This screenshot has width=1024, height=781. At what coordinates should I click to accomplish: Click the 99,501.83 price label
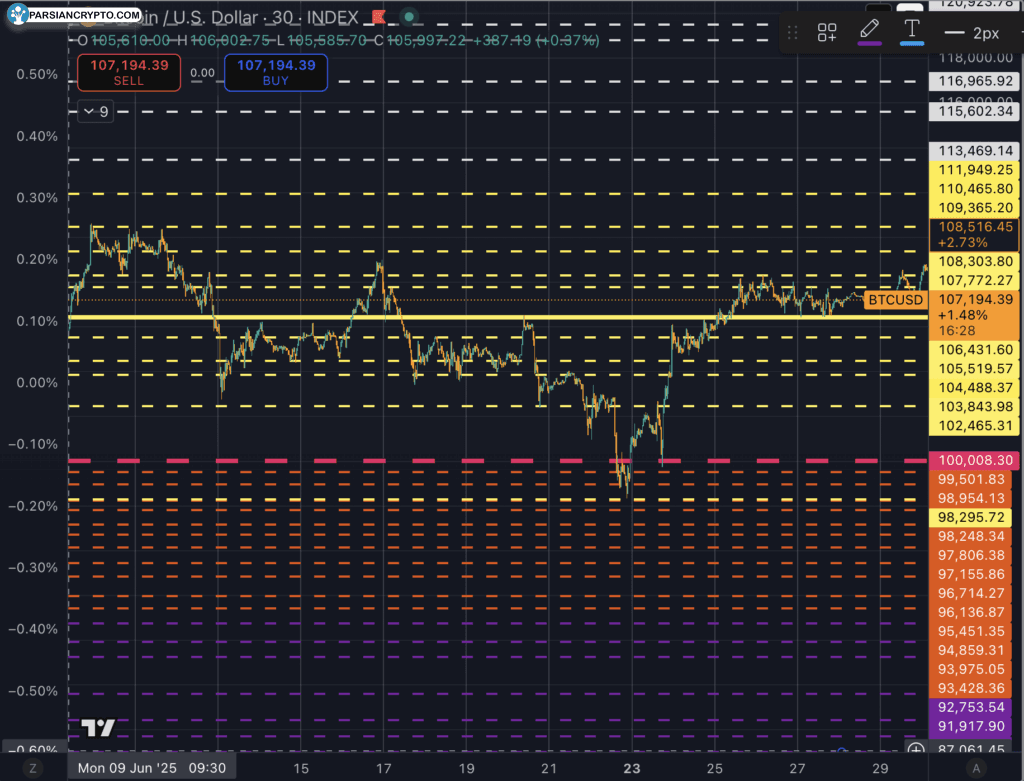click(970, 479)
